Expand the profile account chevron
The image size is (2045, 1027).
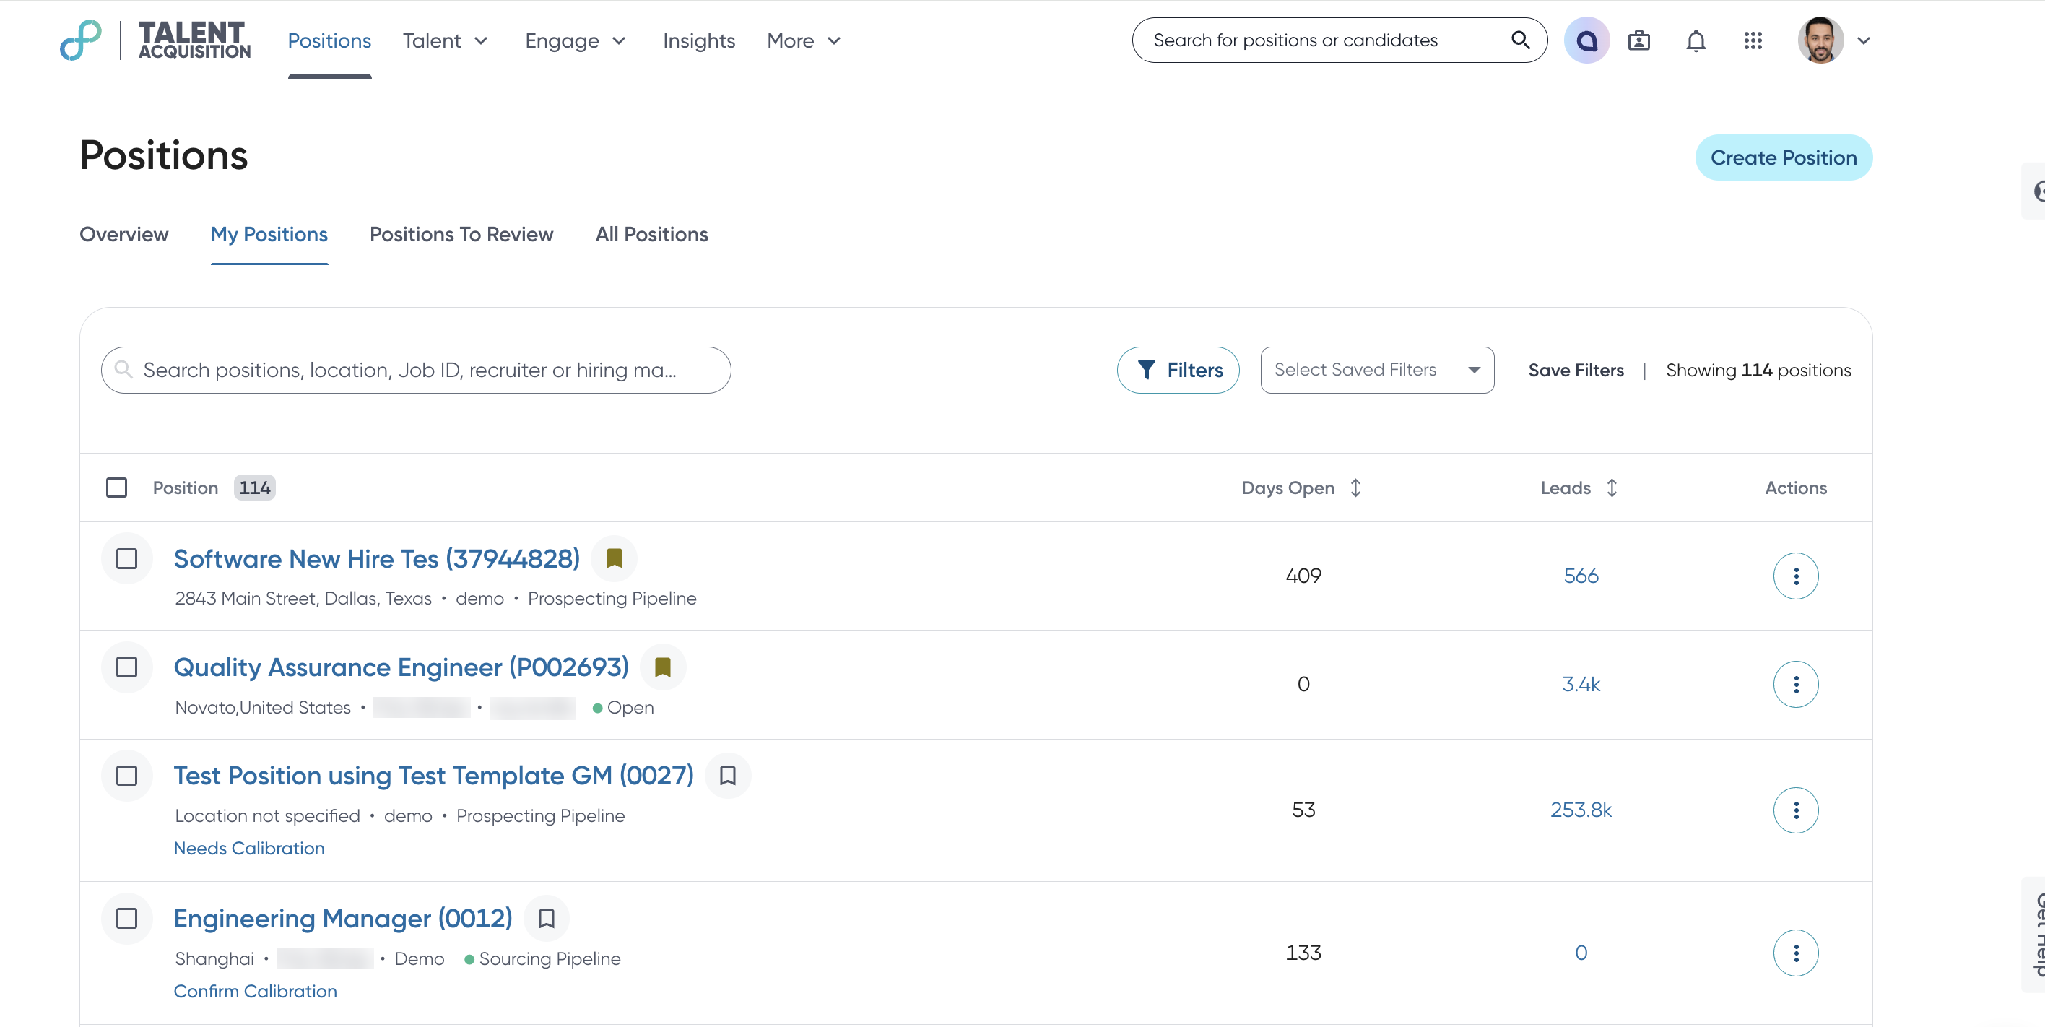[x=1864, y=41]
